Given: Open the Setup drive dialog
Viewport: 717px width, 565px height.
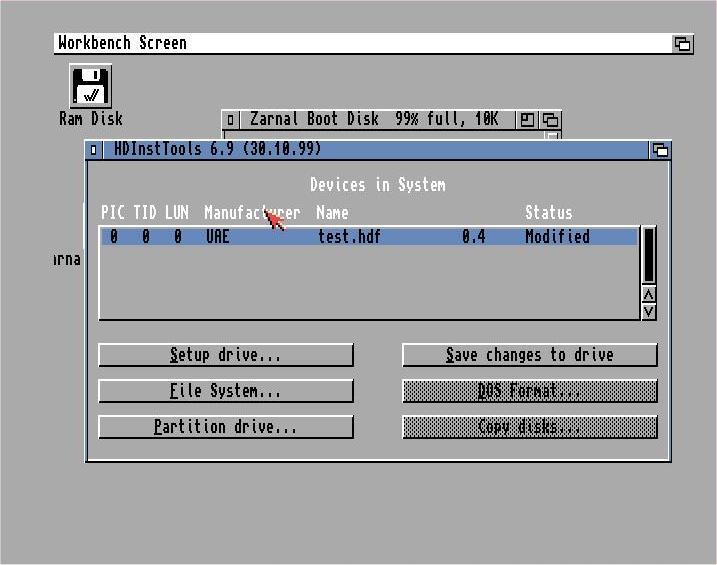Looking at the screenshot, I should pos(226,355).
